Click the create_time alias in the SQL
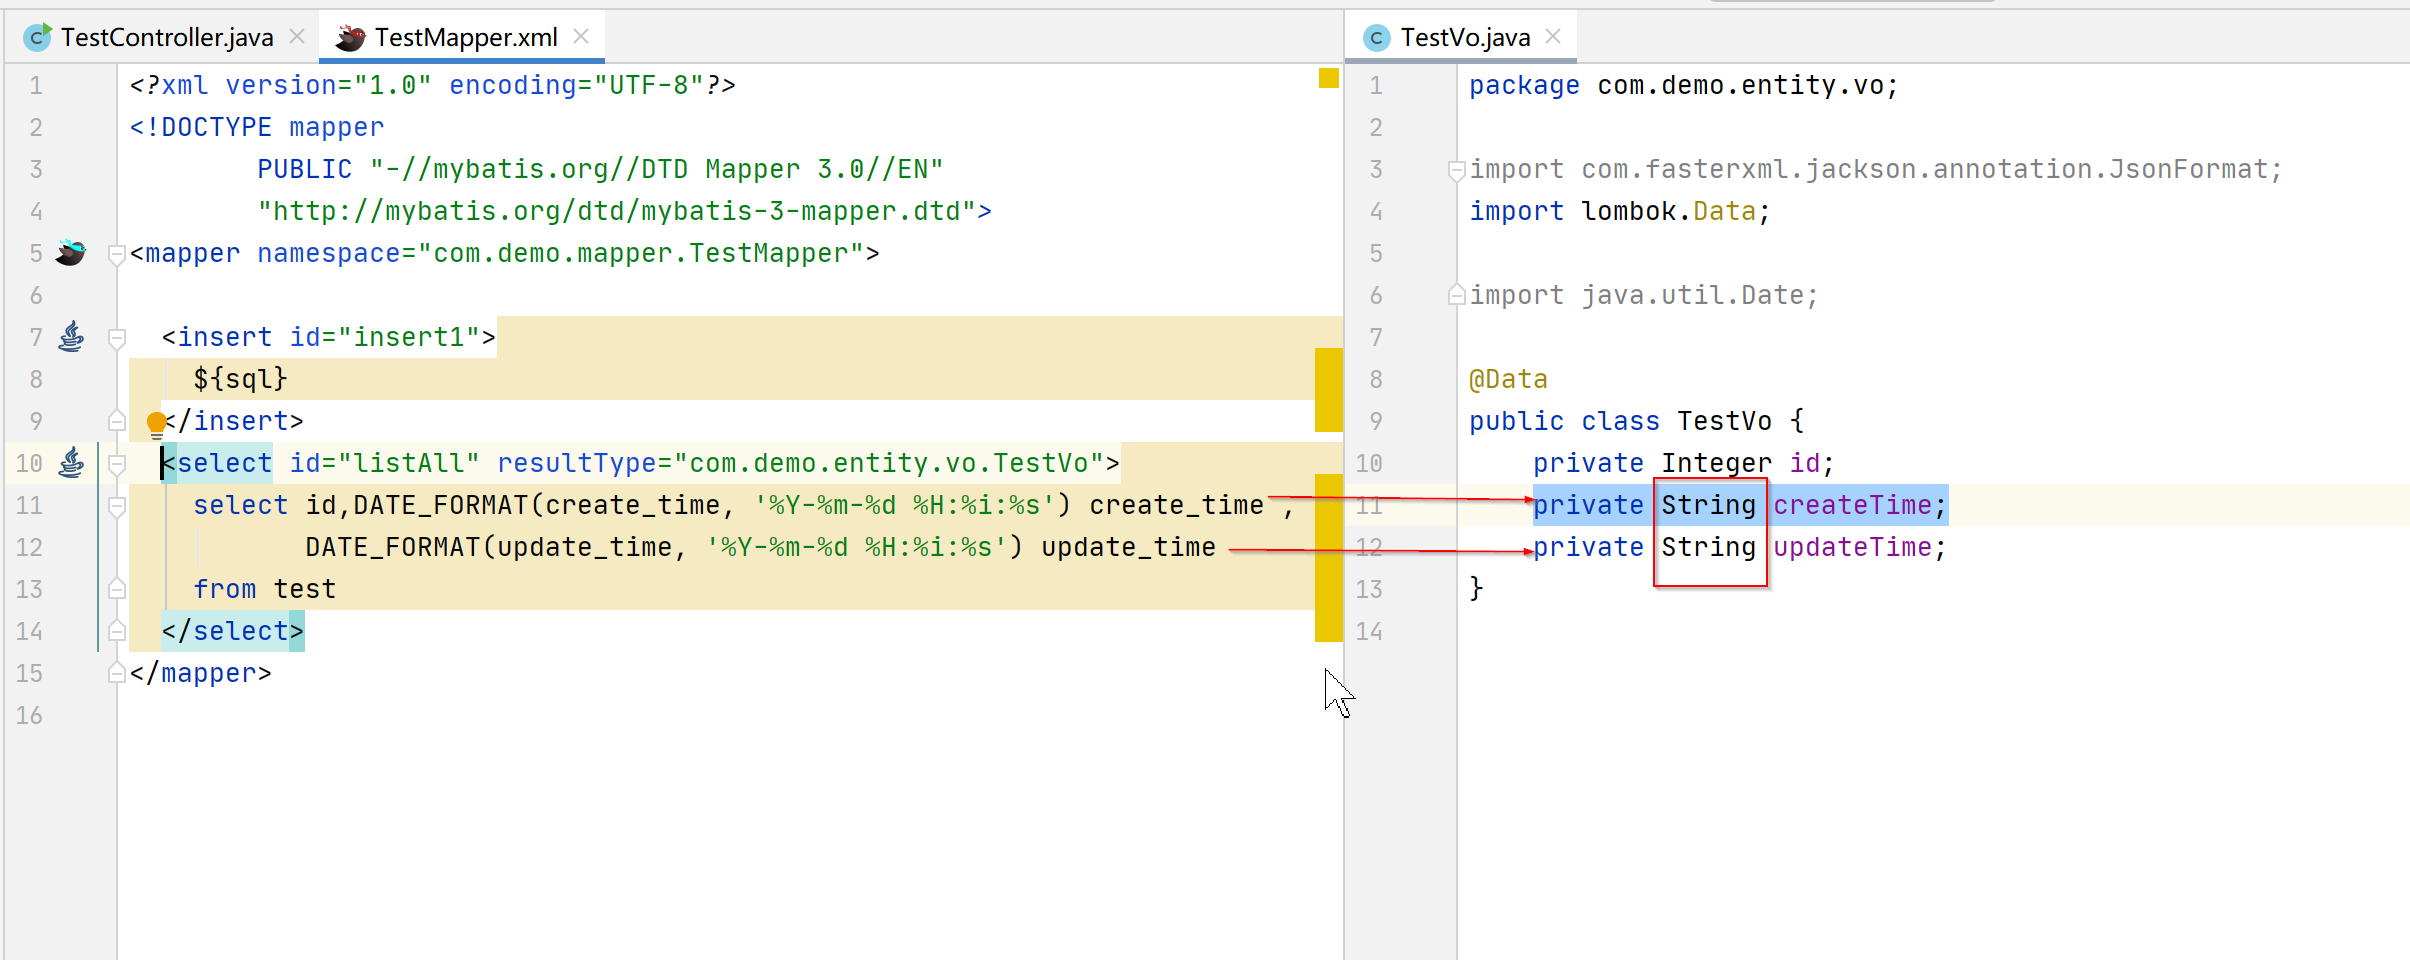 click(1177, 505)
